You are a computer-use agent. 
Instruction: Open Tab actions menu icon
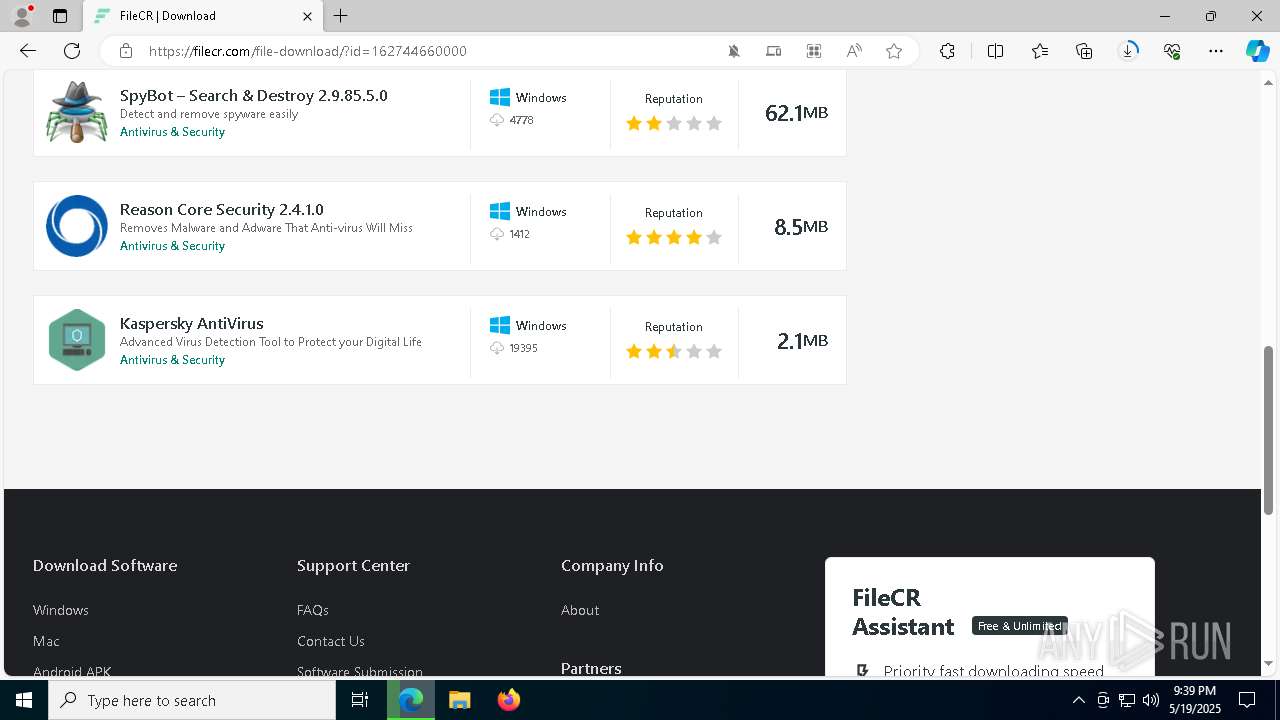point(60,16)
